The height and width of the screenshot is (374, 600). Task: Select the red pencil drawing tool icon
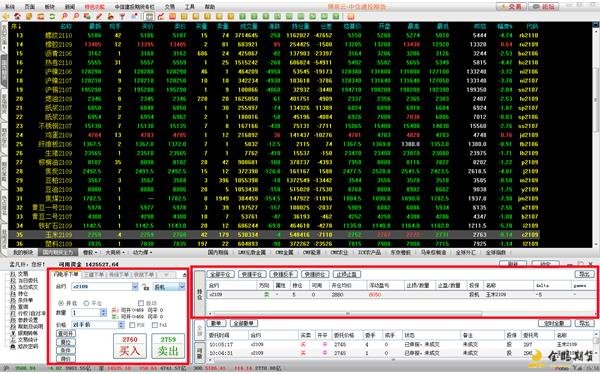pos(99,16)
